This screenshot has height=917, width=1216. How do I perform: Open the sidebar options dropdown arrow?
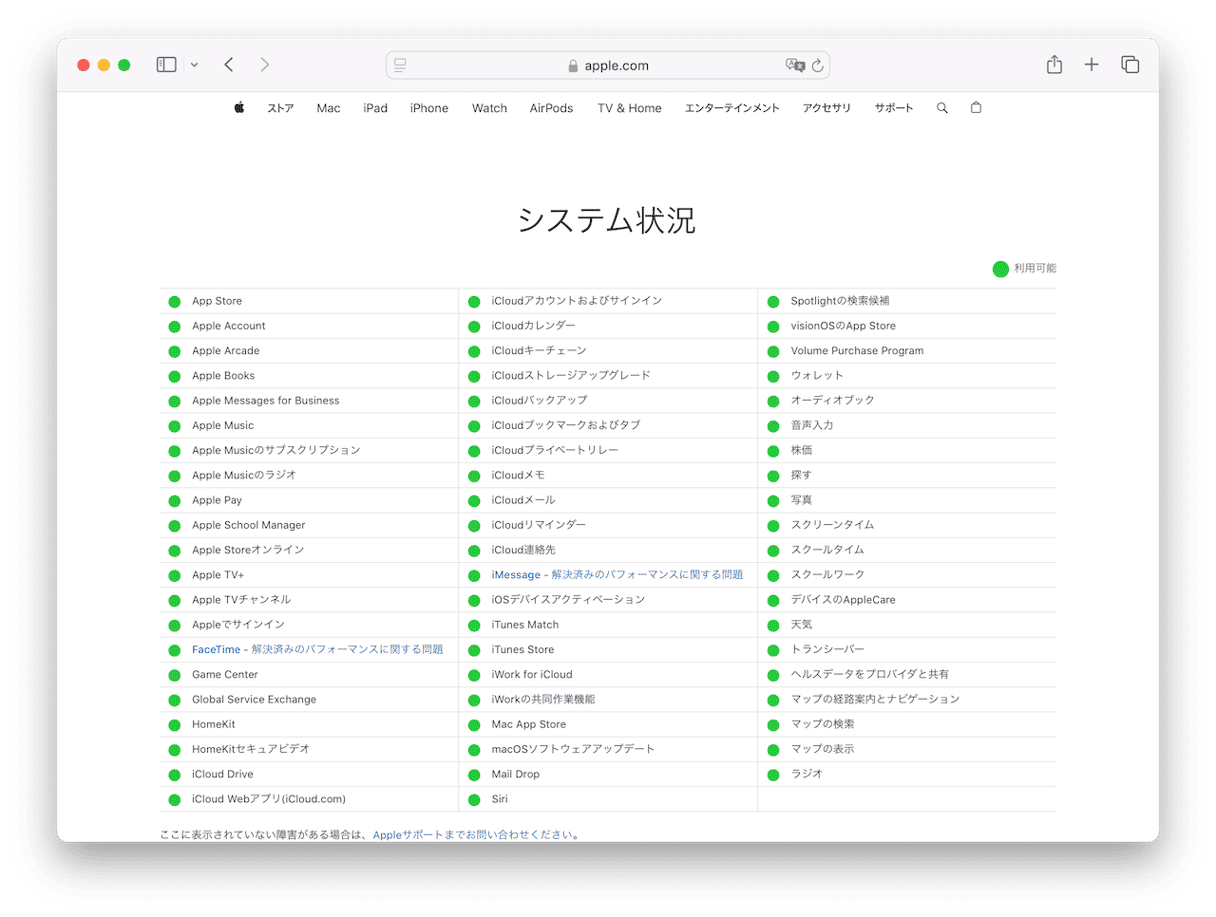[194, 65]
